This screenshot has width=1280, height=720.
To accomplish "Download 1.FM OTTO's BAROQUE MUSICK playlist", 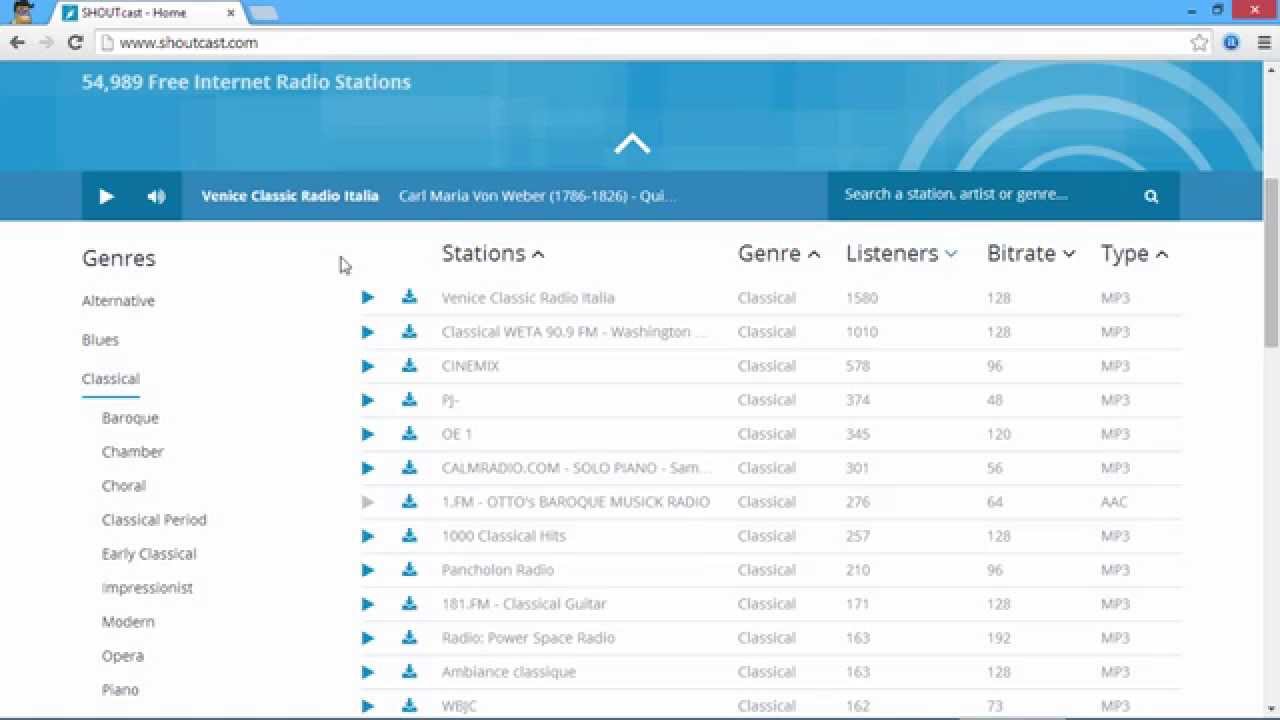I will point(409,501).
